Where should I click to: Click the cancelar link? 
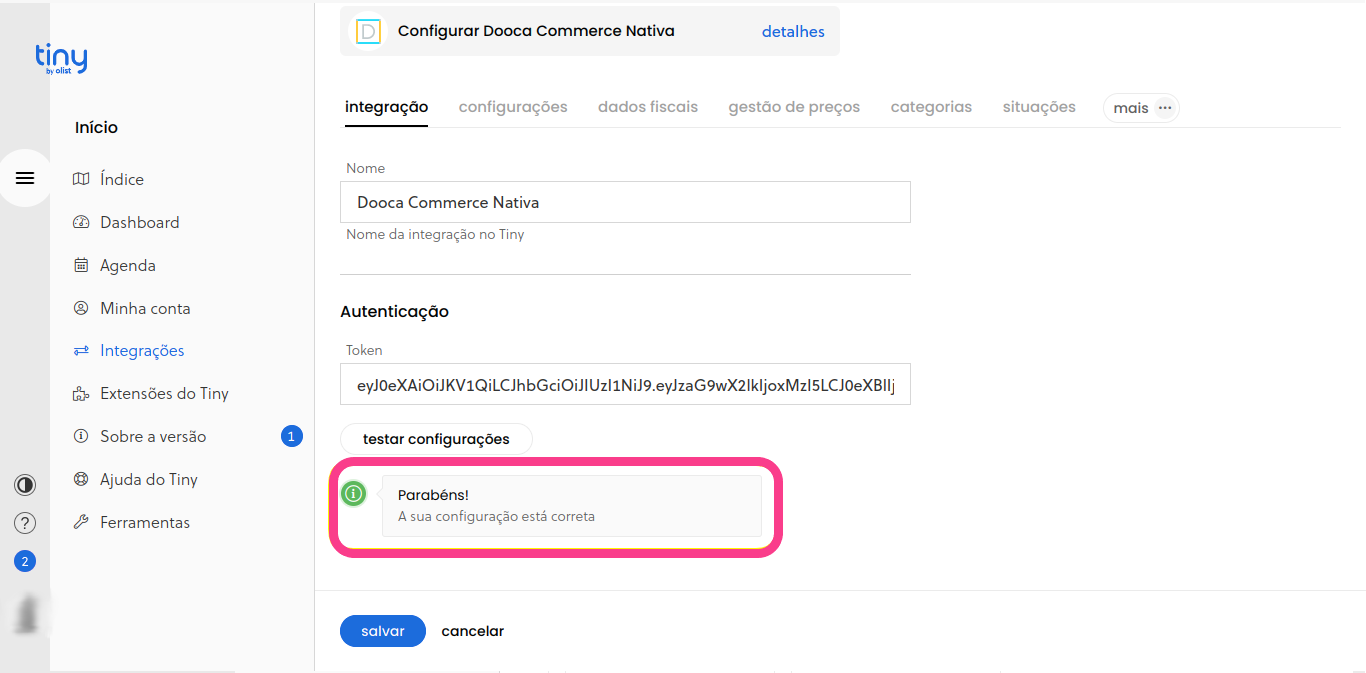(x=473, y=631)
